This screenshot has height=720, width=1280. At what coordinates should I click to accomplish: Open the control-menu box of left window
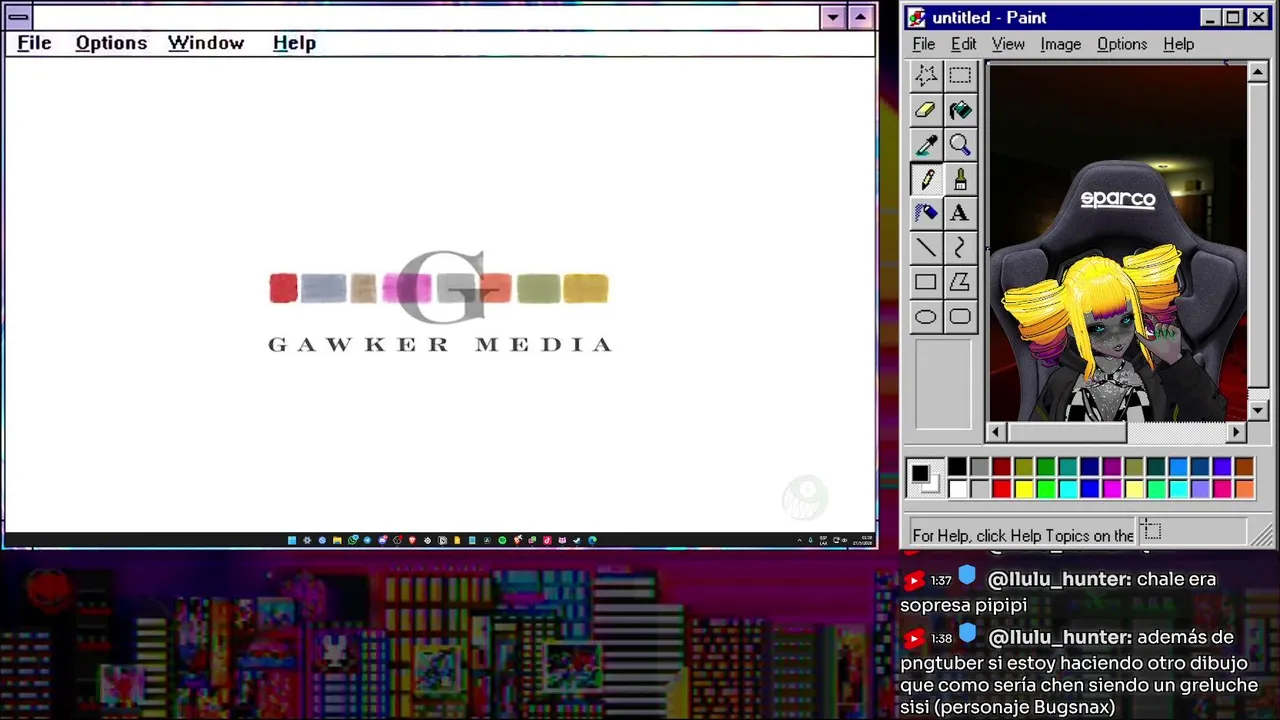click(18, 17)
